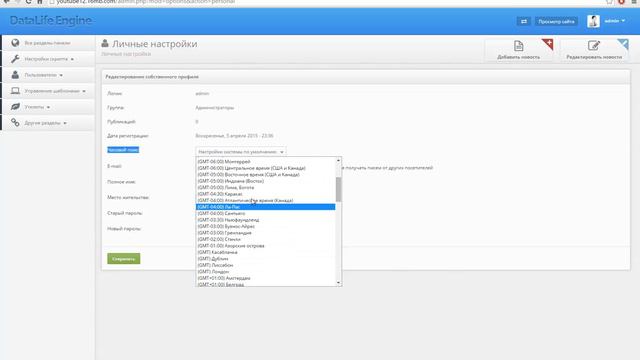Click the admin avatar picture
Screen dimensions: 640x360
tap(593, 21)
